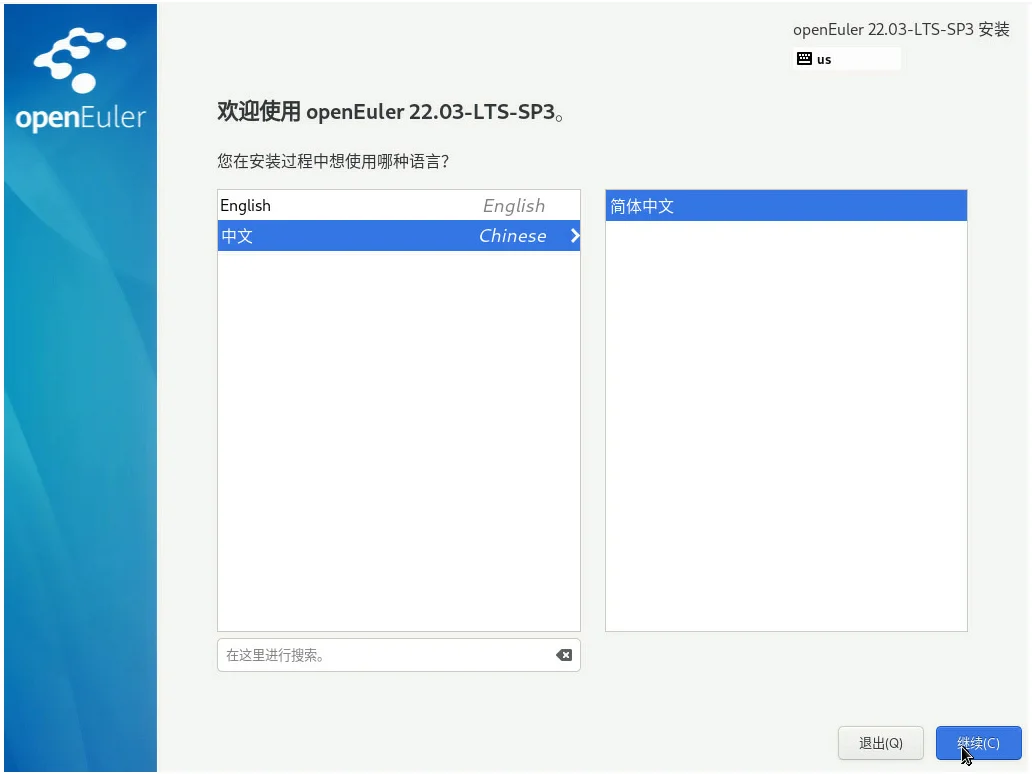Choose 简体中文 locale in the right list
This screenshot has height=774, width=1032.
pyautogui.click(x=786, y=206)
